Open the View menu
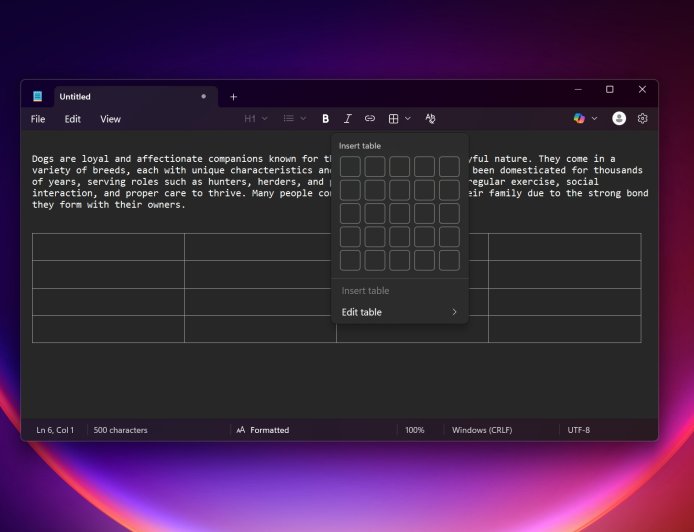This screenshot has width=694, height=532. coord(110,119)
